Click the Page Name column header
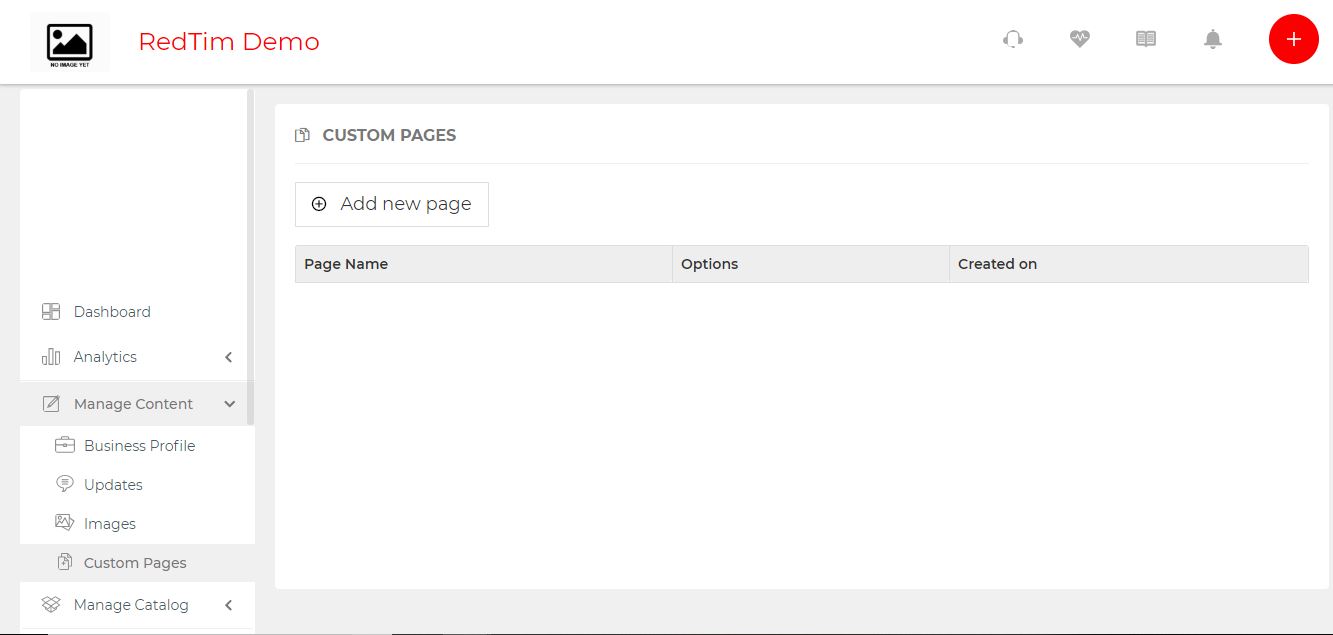1333x635 pixels. pyautogui.click(x=484, y=264)
